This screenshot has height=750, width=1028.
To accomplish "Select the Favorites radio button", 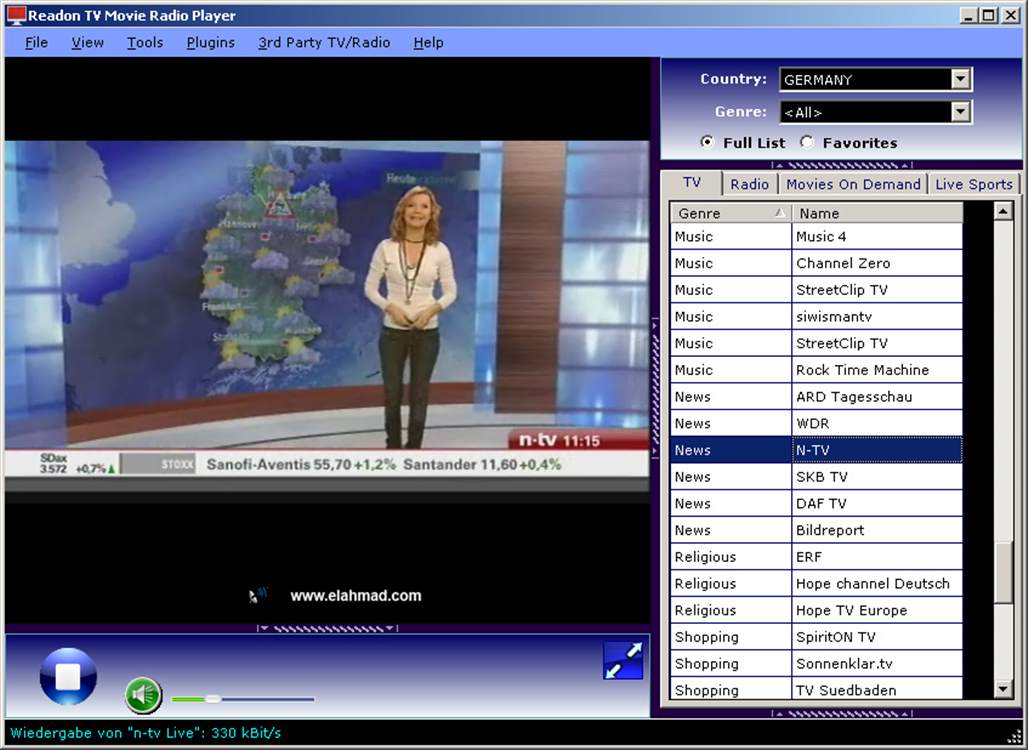I will [x=806, y=142].
